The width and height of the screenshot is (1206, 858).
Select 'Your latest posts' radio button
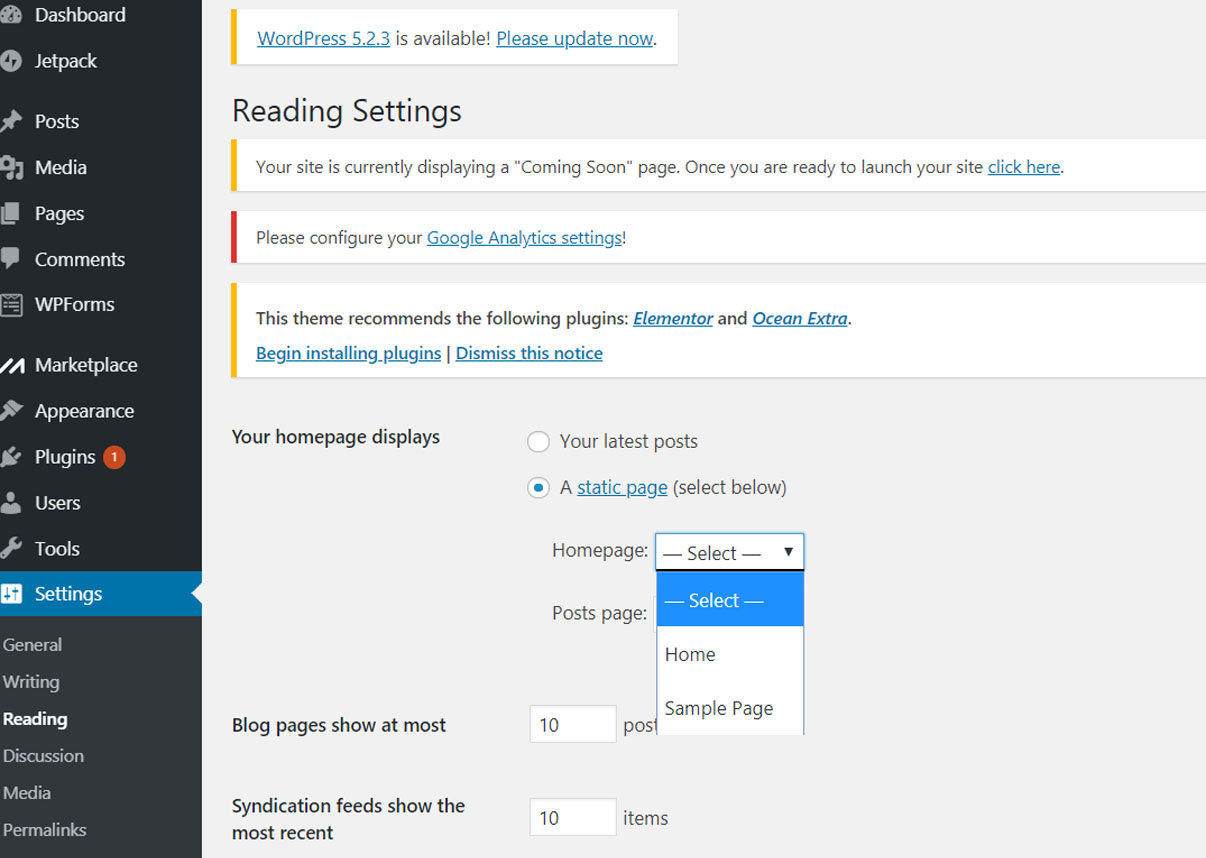[538, 442]
